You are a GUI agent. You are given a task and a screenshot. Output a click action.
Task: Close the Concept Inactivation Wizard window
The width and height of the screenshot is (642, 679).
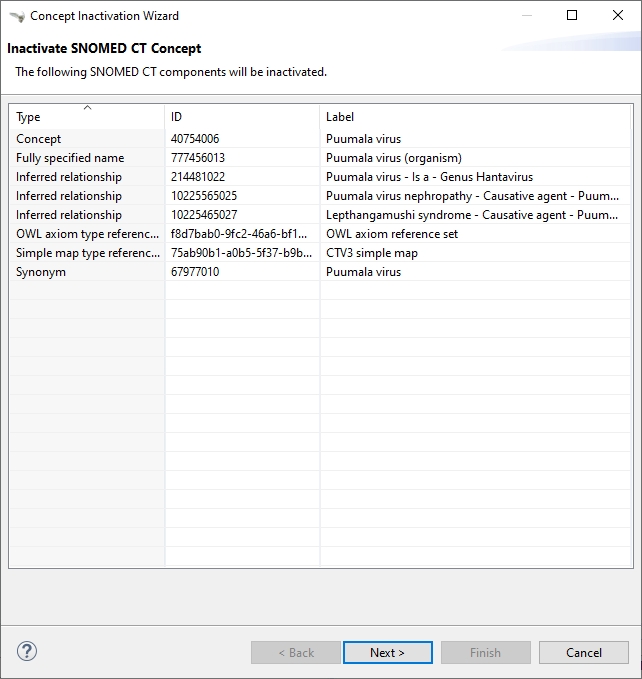[618, 16]
